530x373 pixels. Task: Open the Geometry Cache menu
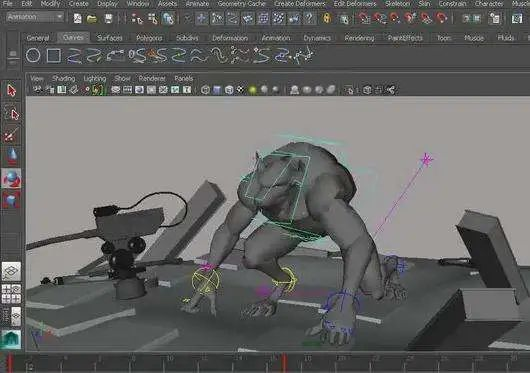[241, 4]
